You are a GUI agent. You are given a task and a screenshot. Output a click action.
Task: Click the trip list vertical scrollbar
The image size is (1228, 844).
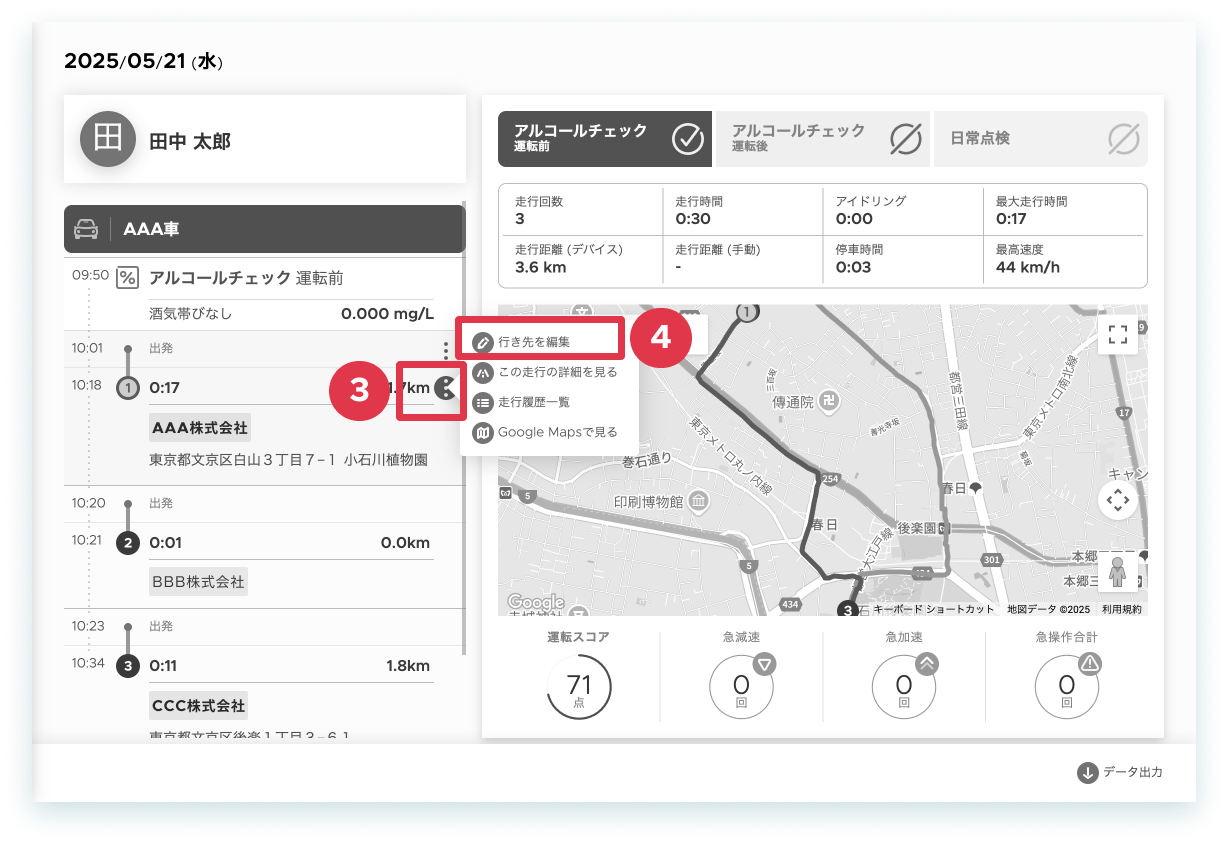[463, 430]
